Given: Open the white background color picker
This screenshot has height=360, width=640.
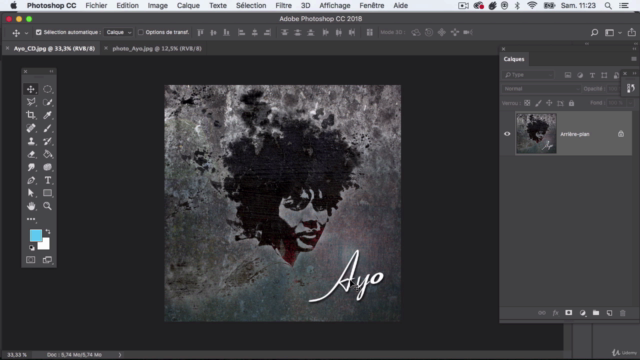Looking at the screenshot, I should [x=45, y=245].
